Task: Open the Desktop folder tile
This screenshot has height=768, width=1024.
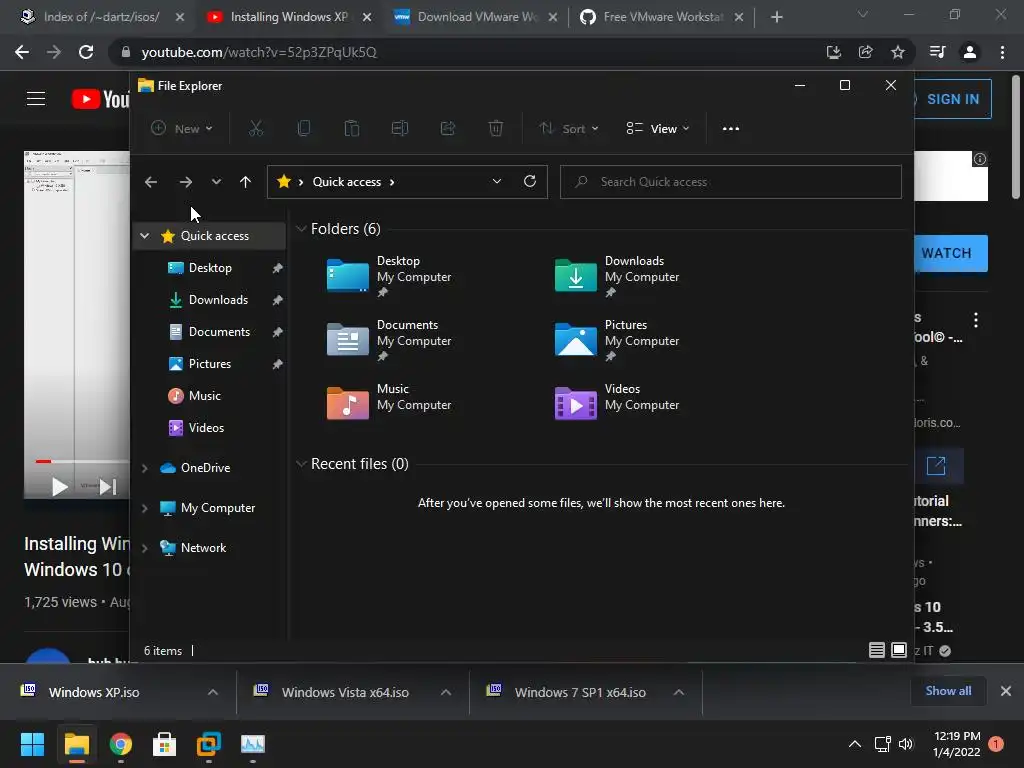Action: [389, 276]
